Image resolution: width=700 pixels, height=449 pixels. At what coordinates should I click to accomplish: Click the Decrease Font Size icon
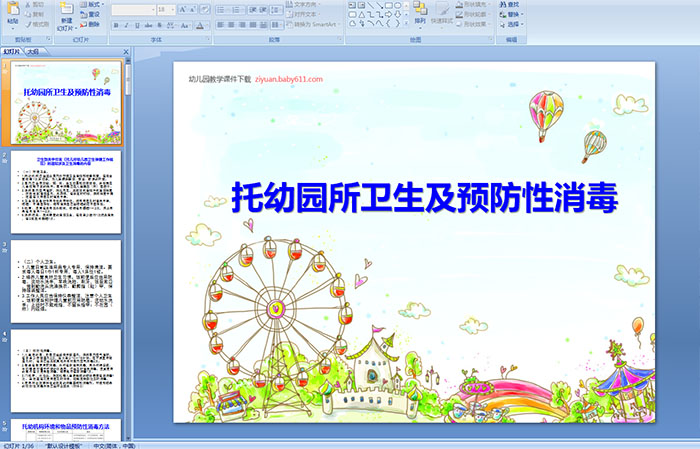click(x=192, y=9)
